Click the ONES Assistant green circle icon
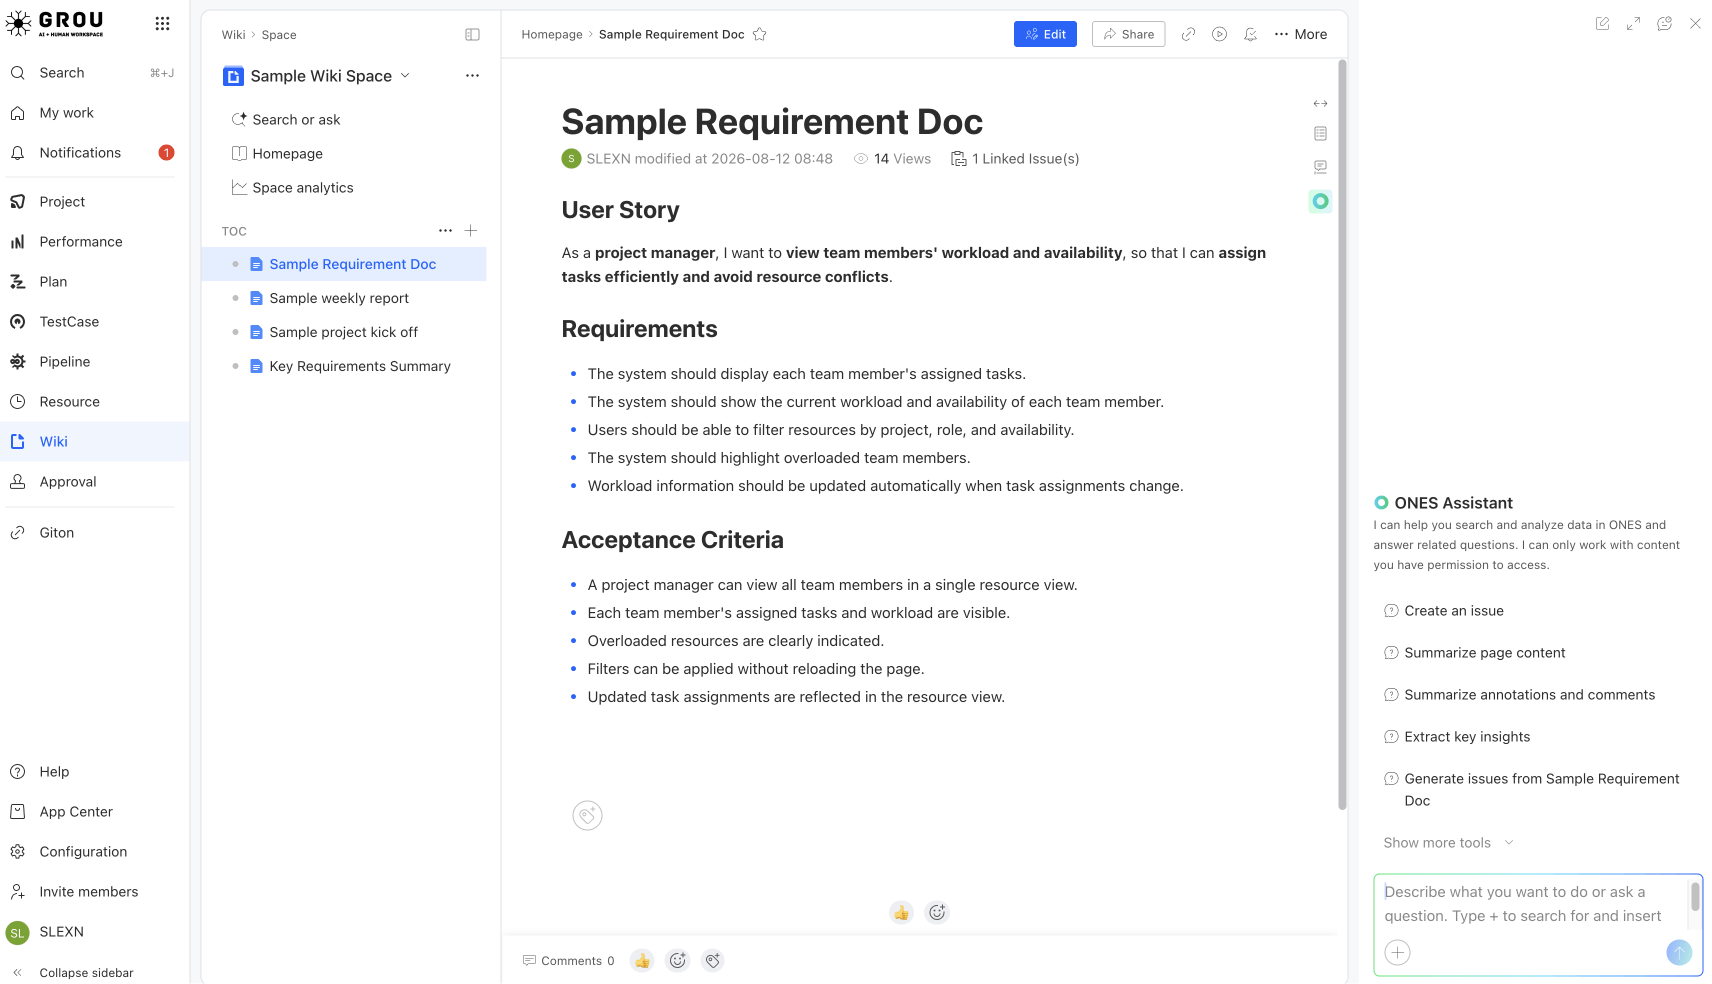The width and height of the screenshot is (1712, 984). tap(1320, 201)
